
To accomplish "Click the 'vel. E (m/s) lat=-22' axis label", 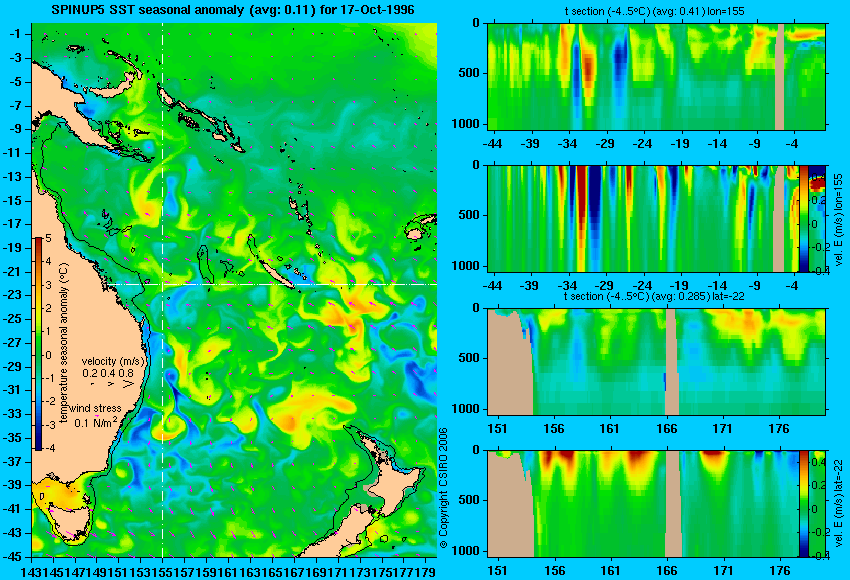I will coord(839,505).
